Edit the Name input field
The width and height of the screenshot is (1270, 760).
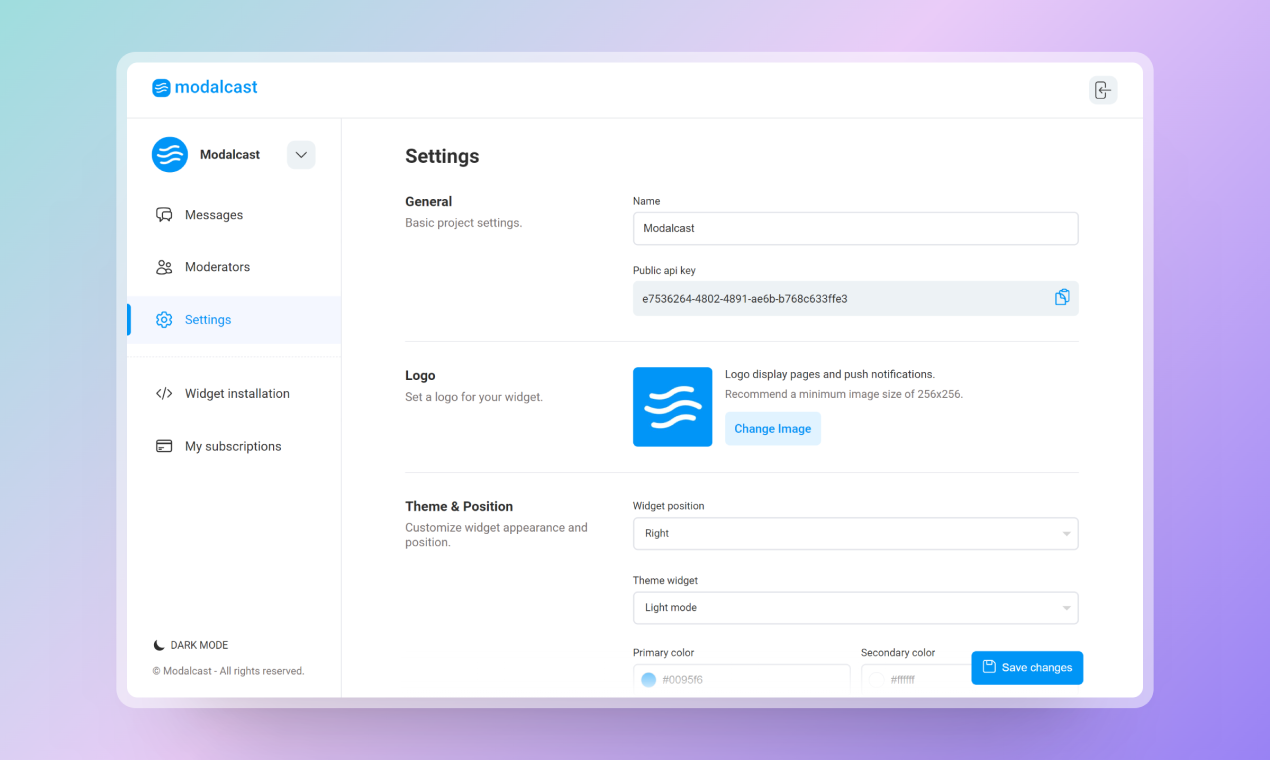tap(856, 228)
